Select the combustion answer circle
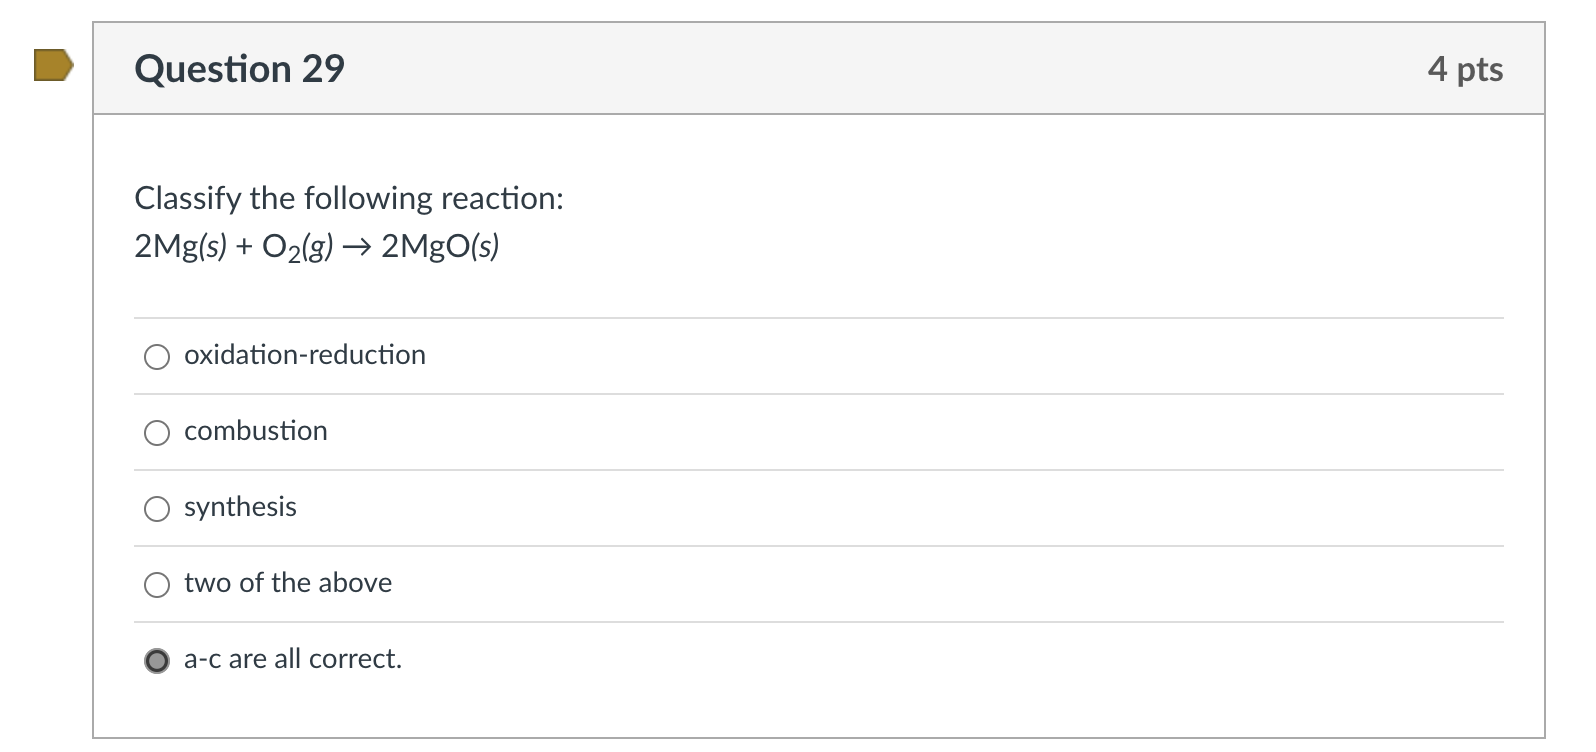 [x=156, y=432]
